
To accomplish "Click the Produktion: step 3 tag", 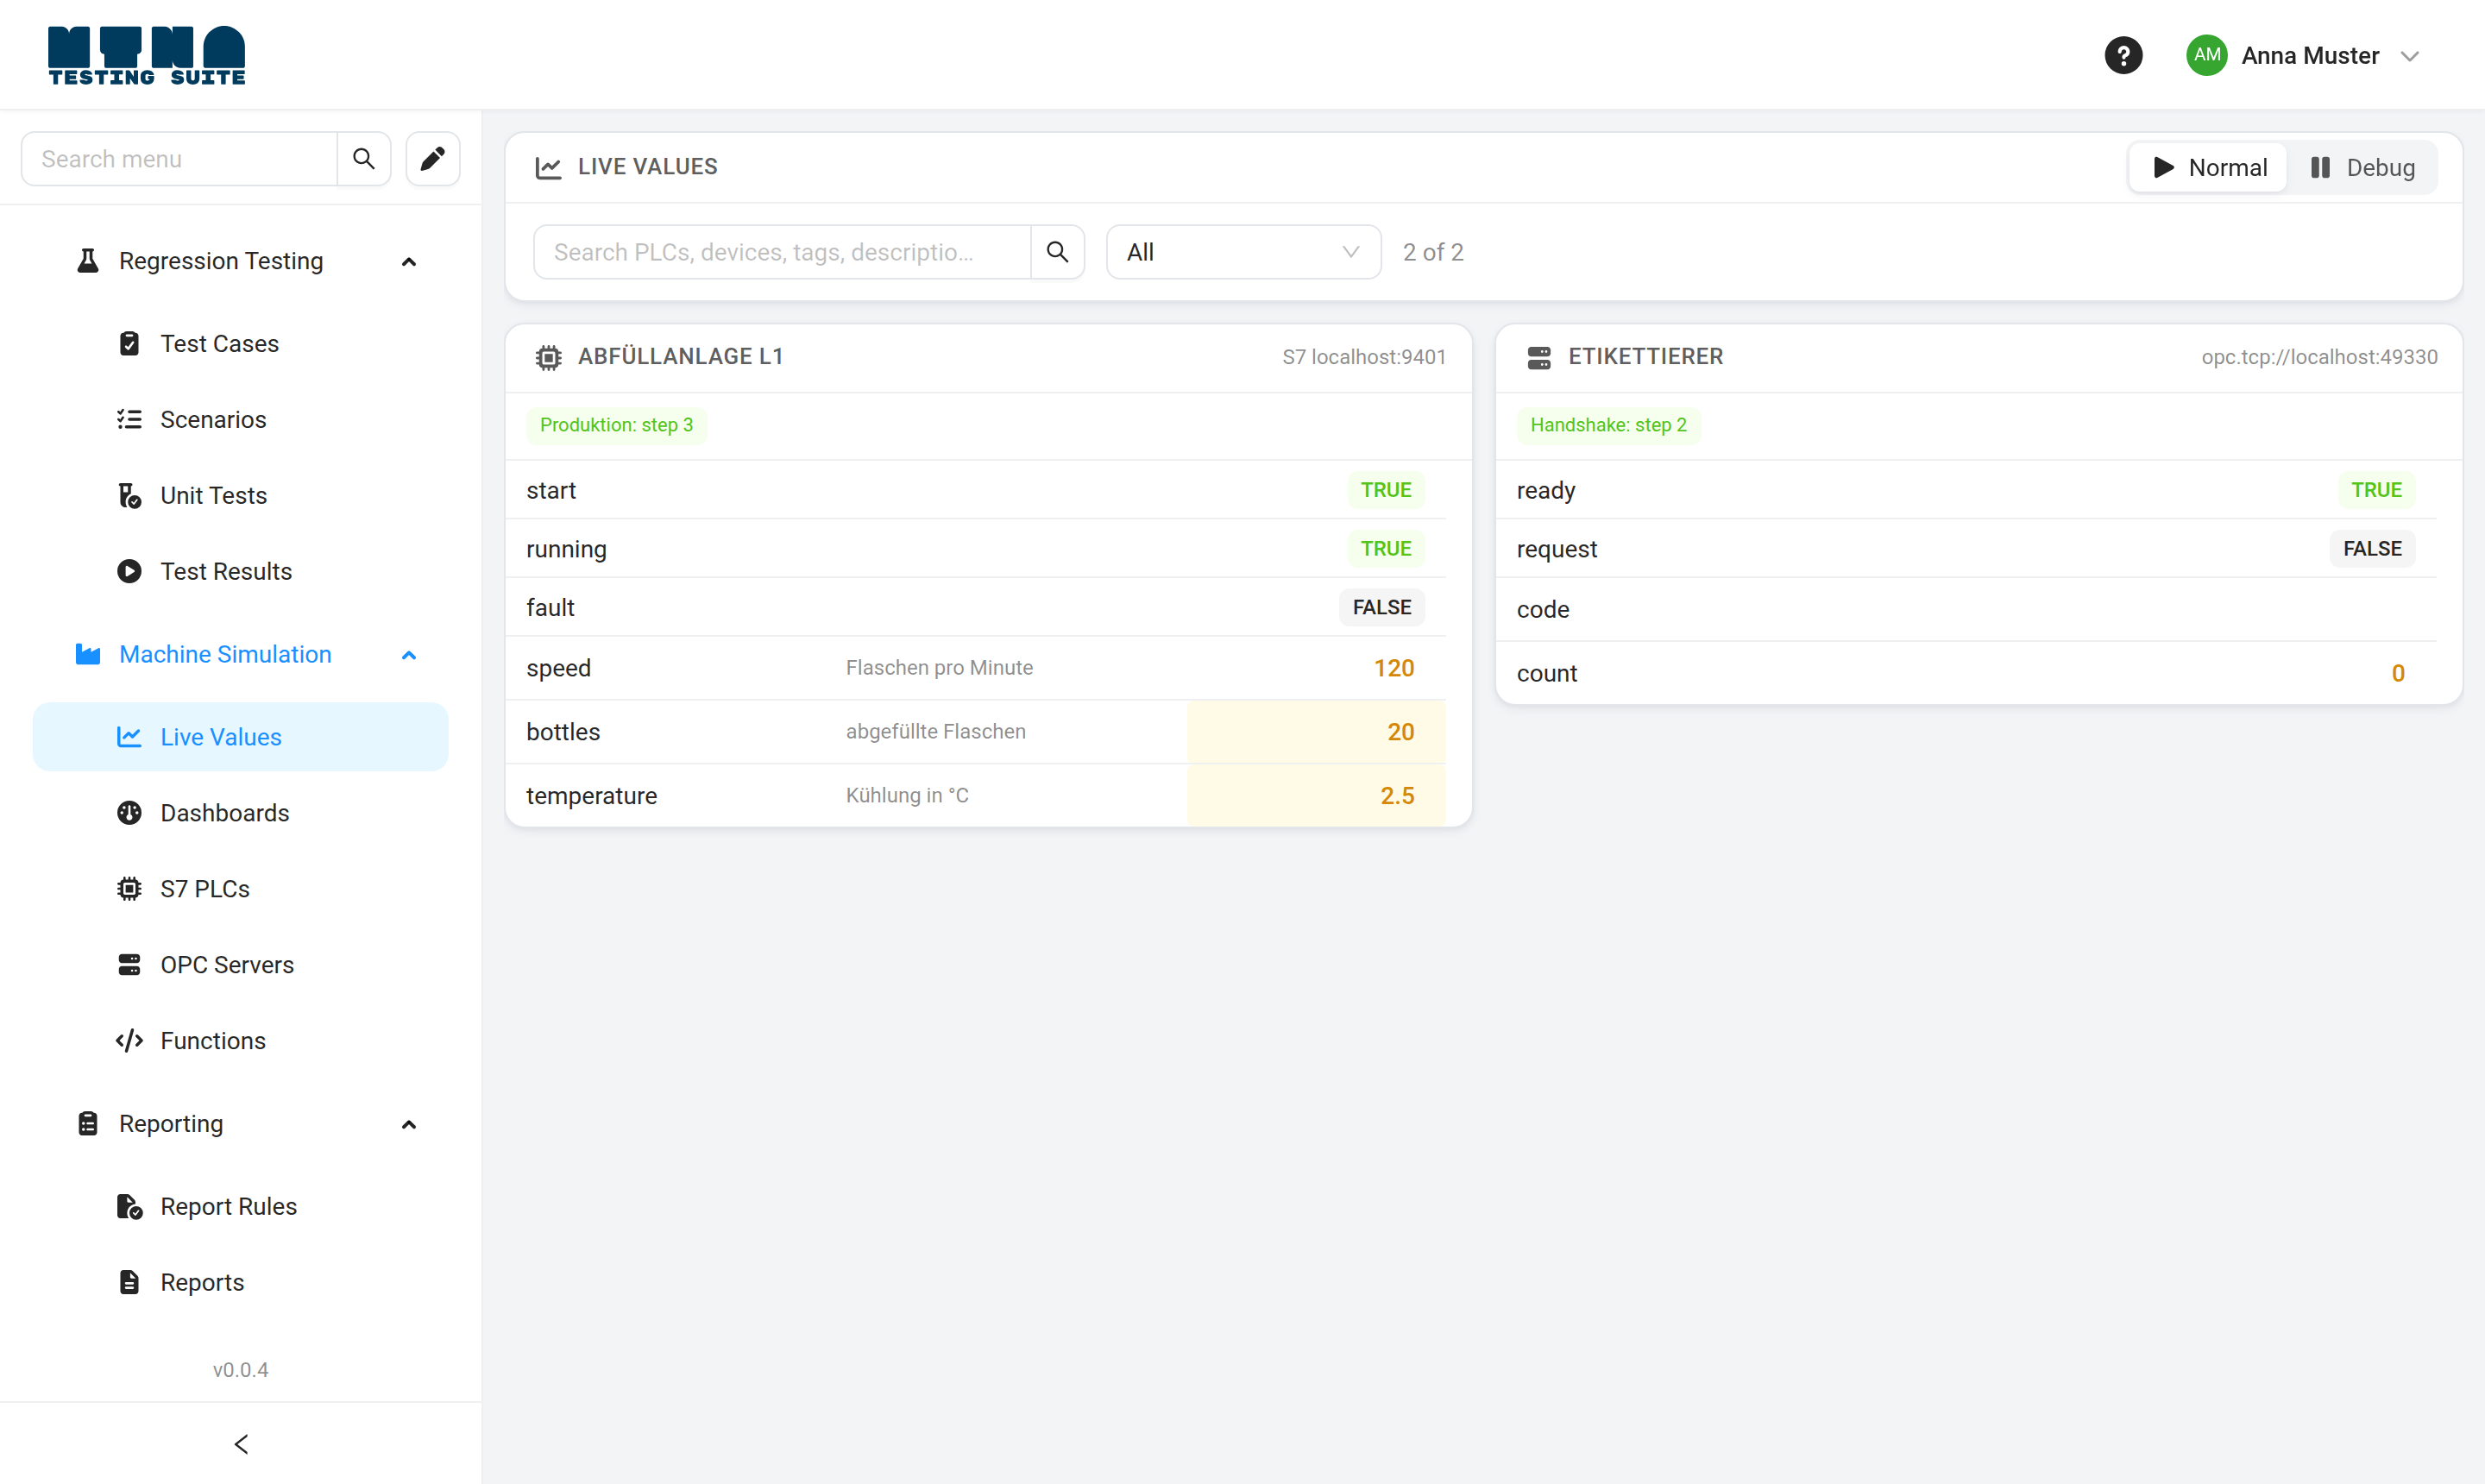I will pos(616,425).
